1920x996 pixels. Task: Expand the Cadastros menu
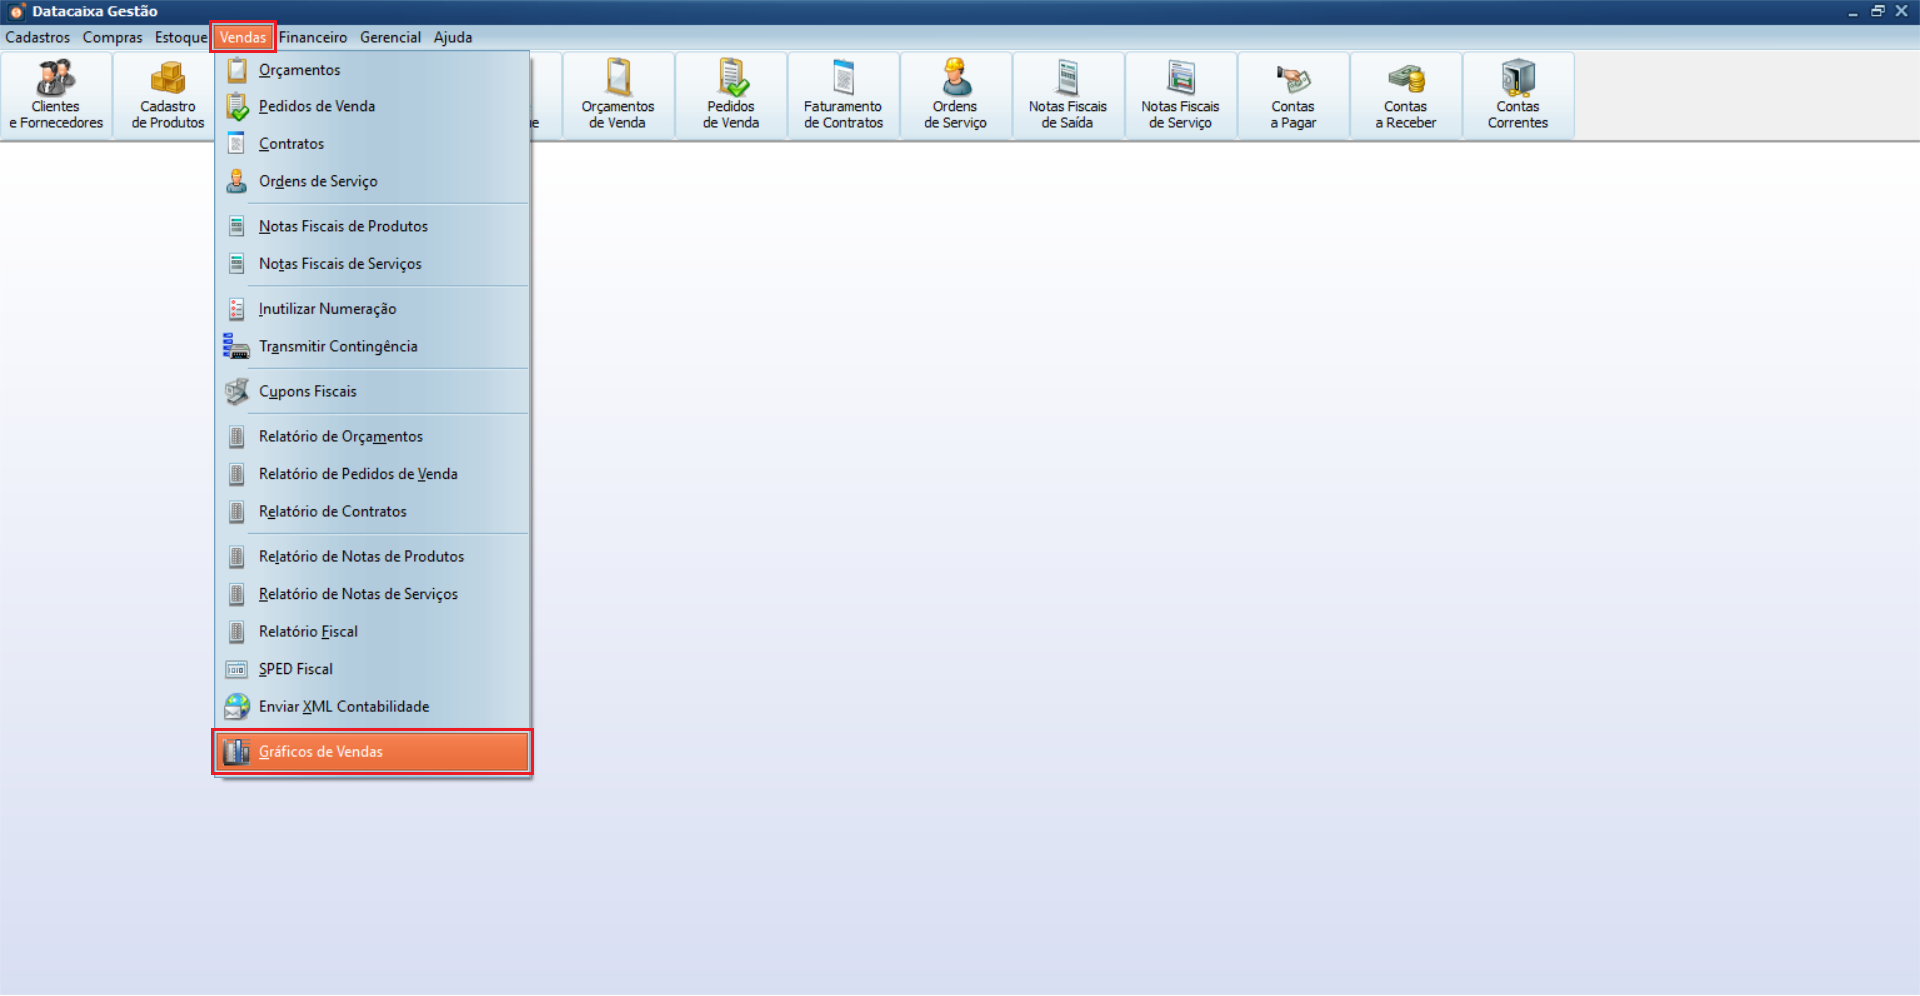(38, 38)
